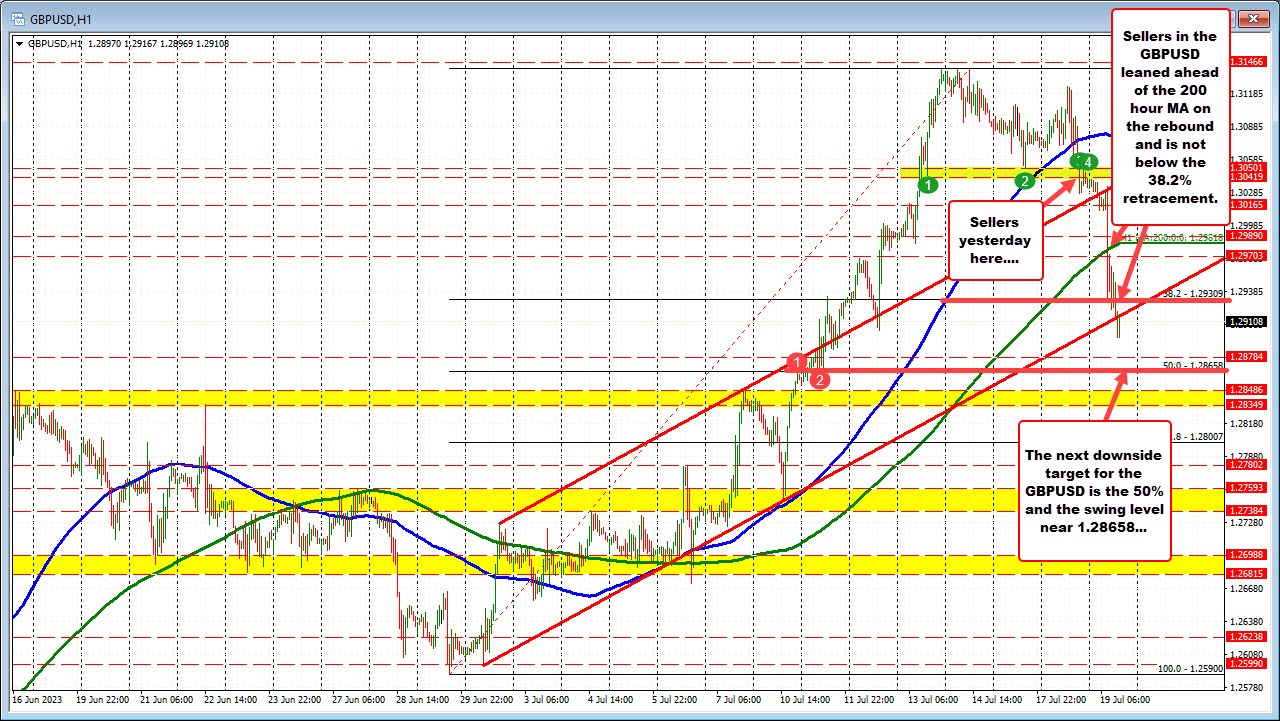This screenshot has height=721, width=1280.
Task: Click the 1.28007 Fibonacci level label
Action: tap(1199, 437)
